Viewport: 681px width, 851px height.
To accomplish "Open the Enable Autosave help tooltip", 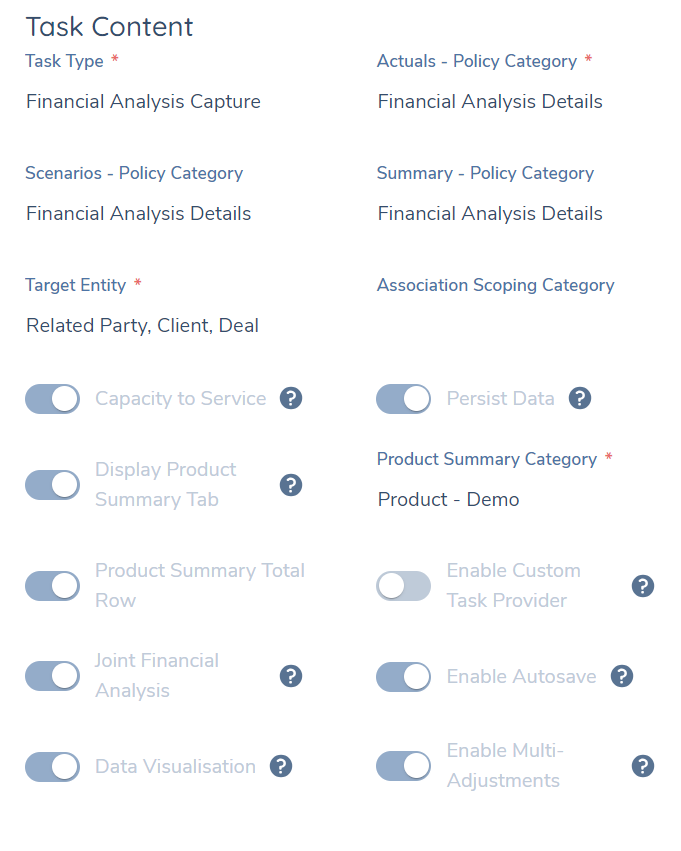I will coord(622,676).
